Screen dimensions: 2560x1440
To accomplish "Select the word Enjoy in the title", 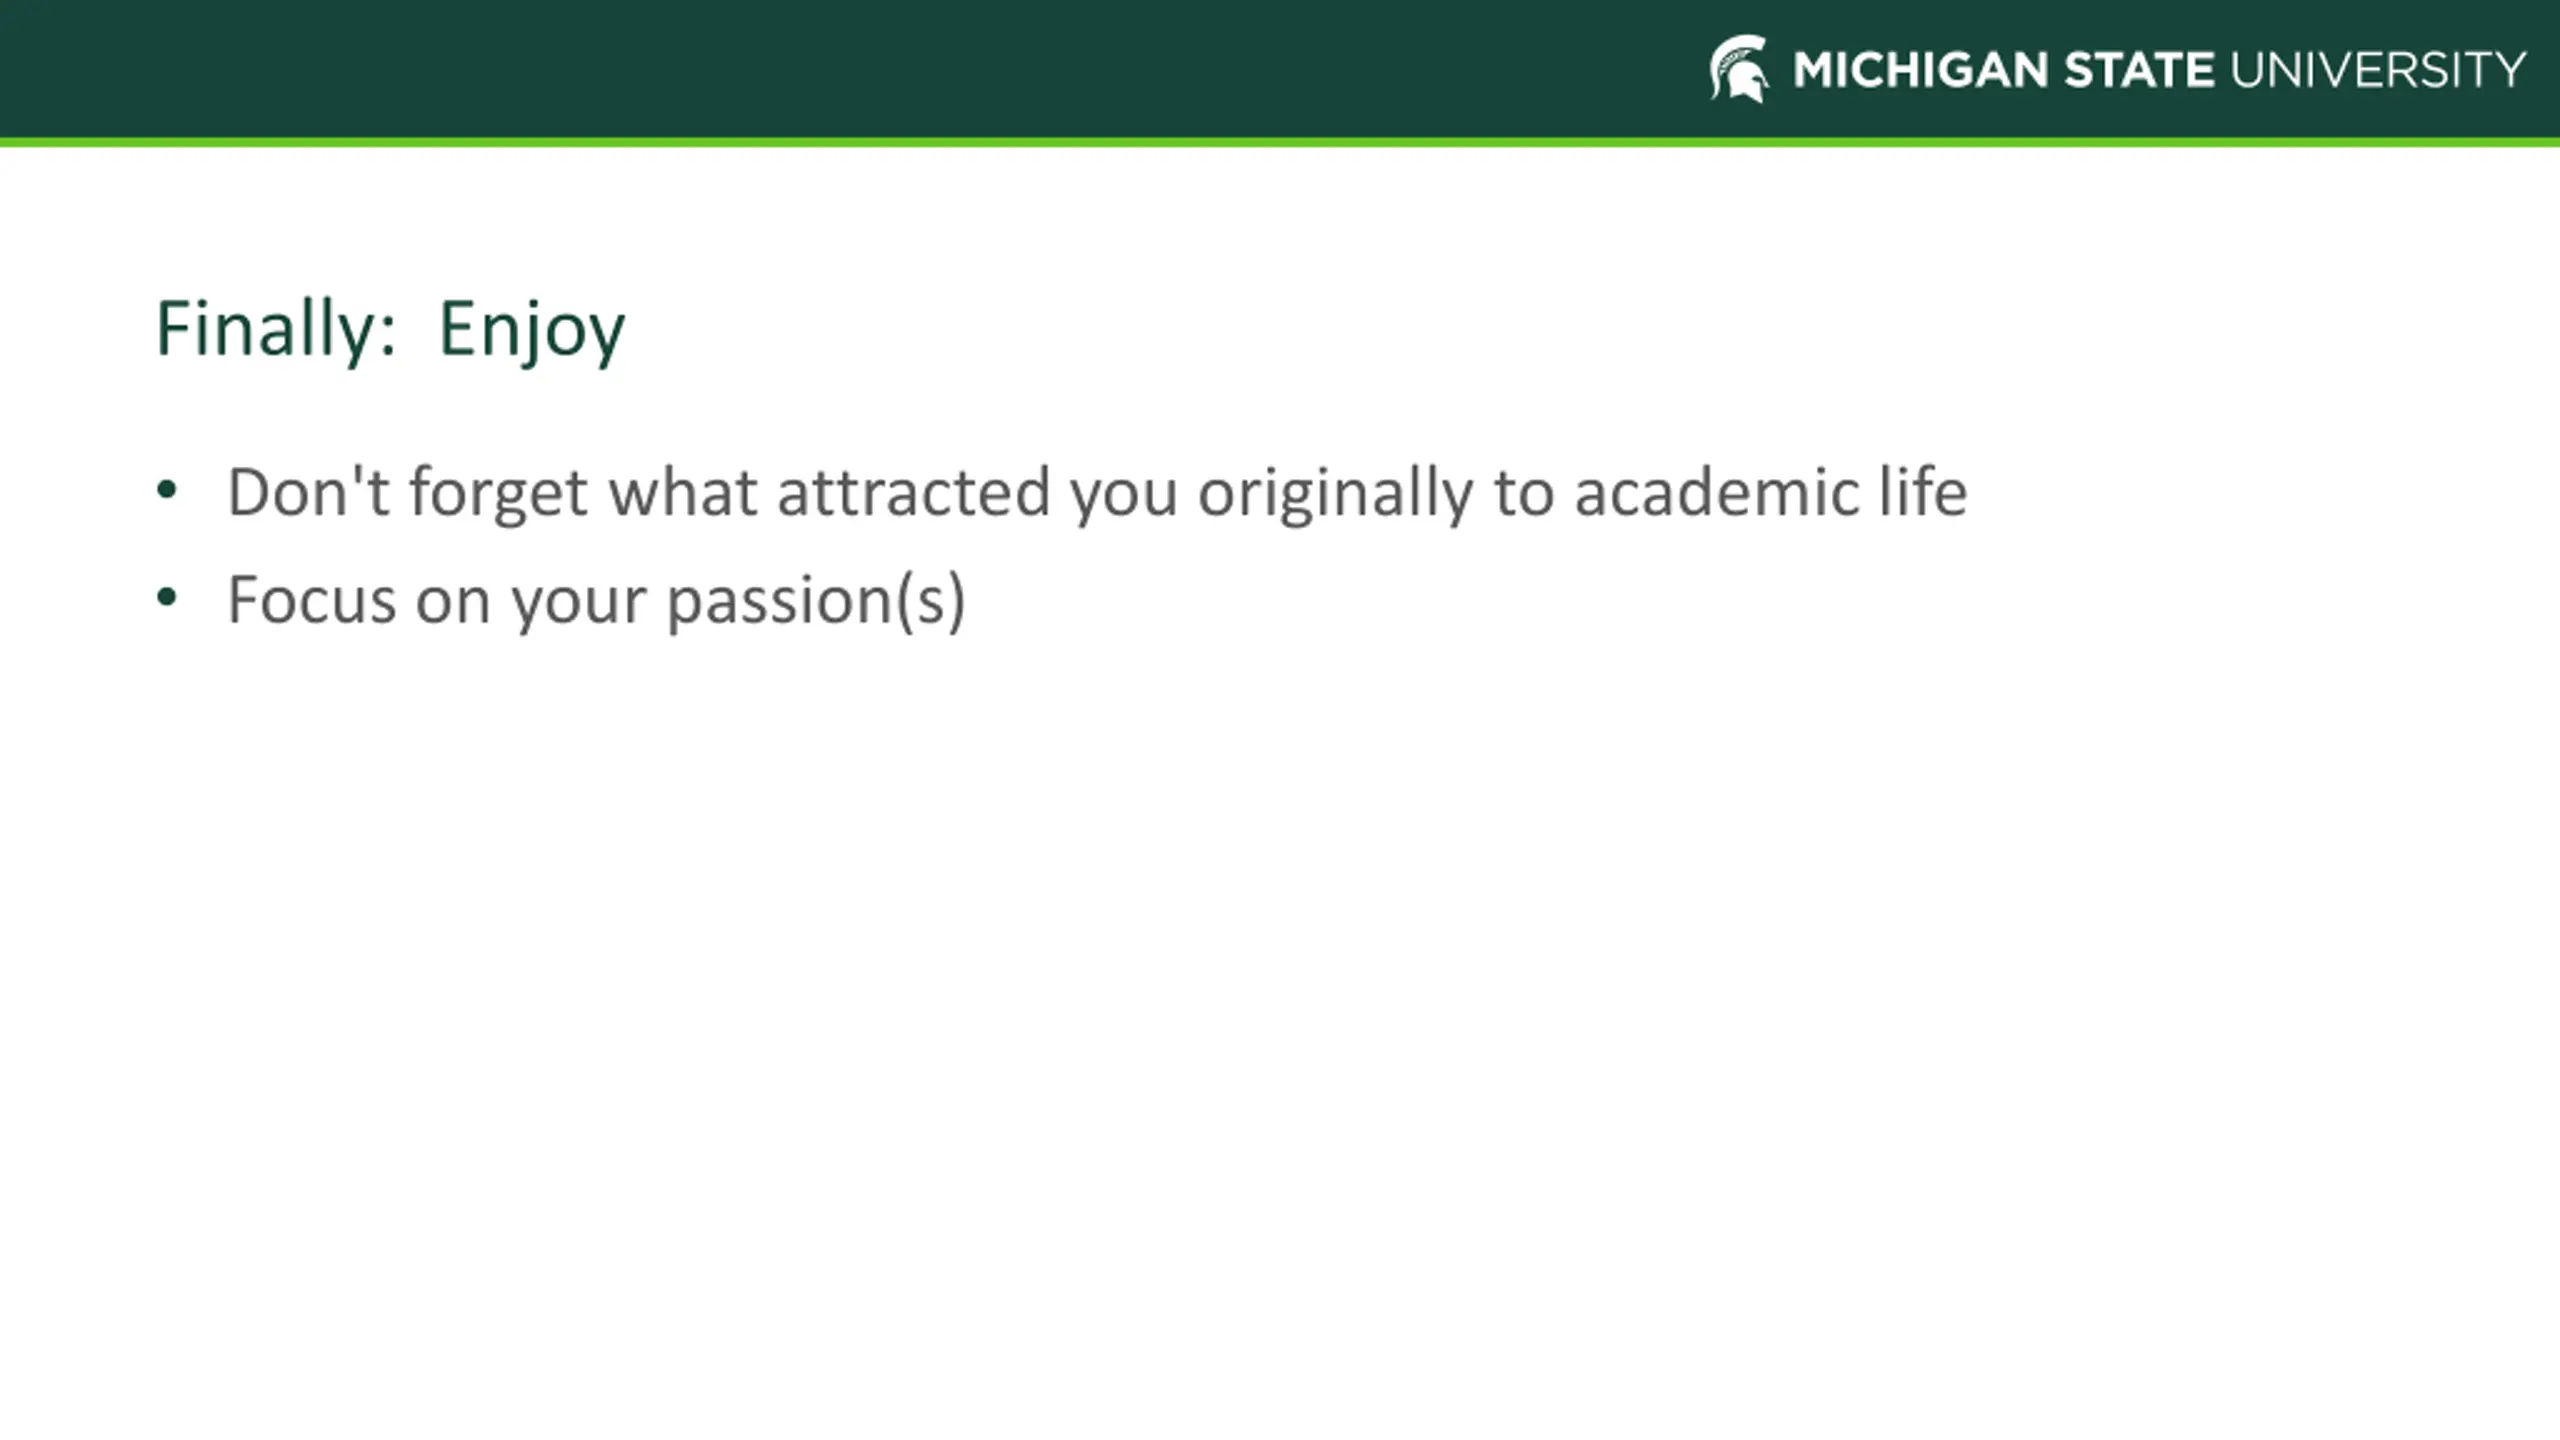I will (x=532, y=330).
